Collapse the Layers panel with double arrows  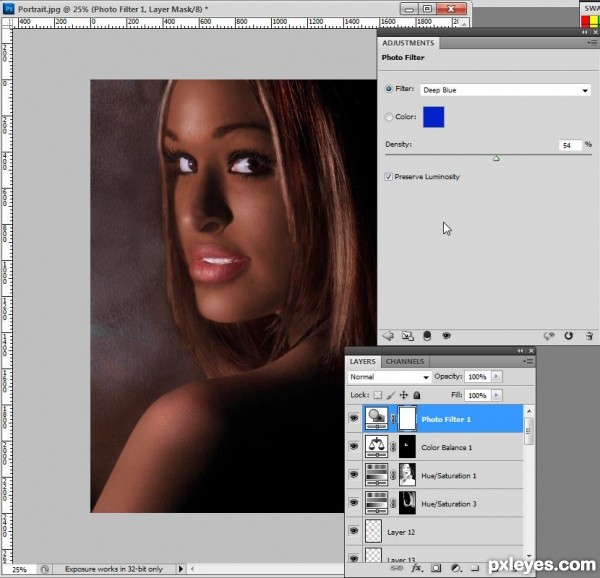(520, 351)
